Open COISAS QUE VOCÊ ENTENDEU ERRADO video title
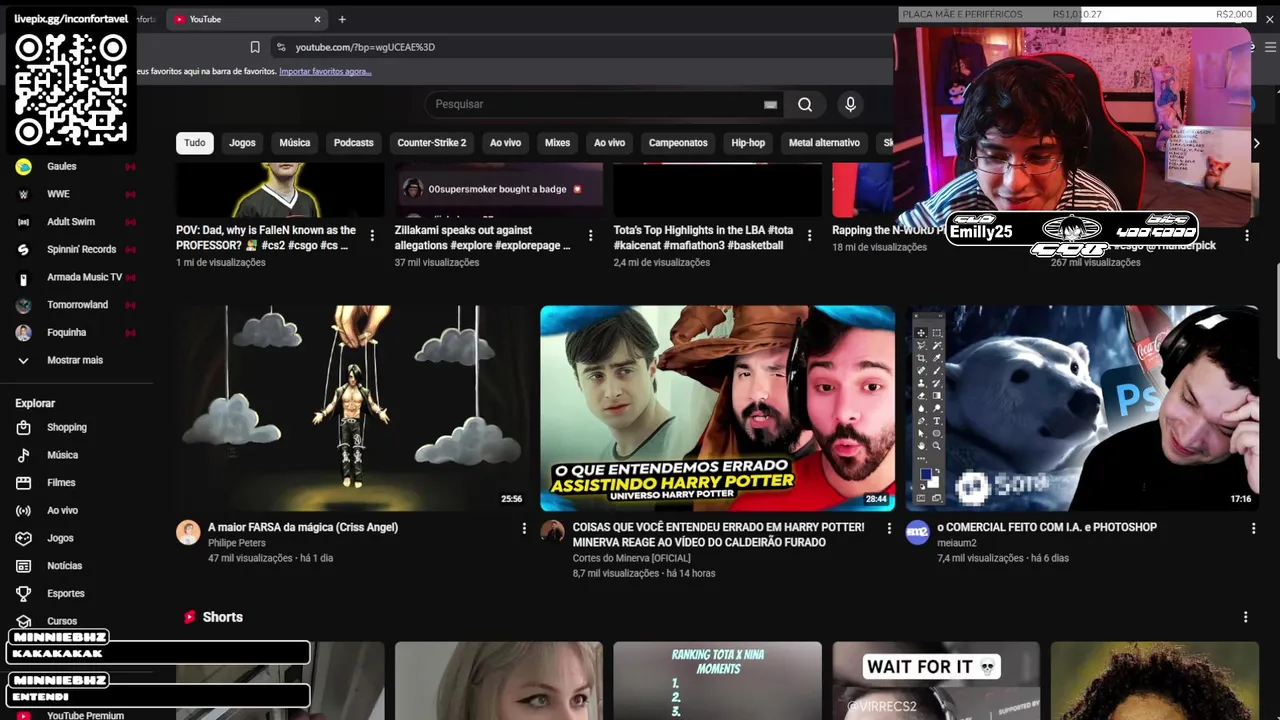This screenshot has width=1280, height=720. coord(718,535)
